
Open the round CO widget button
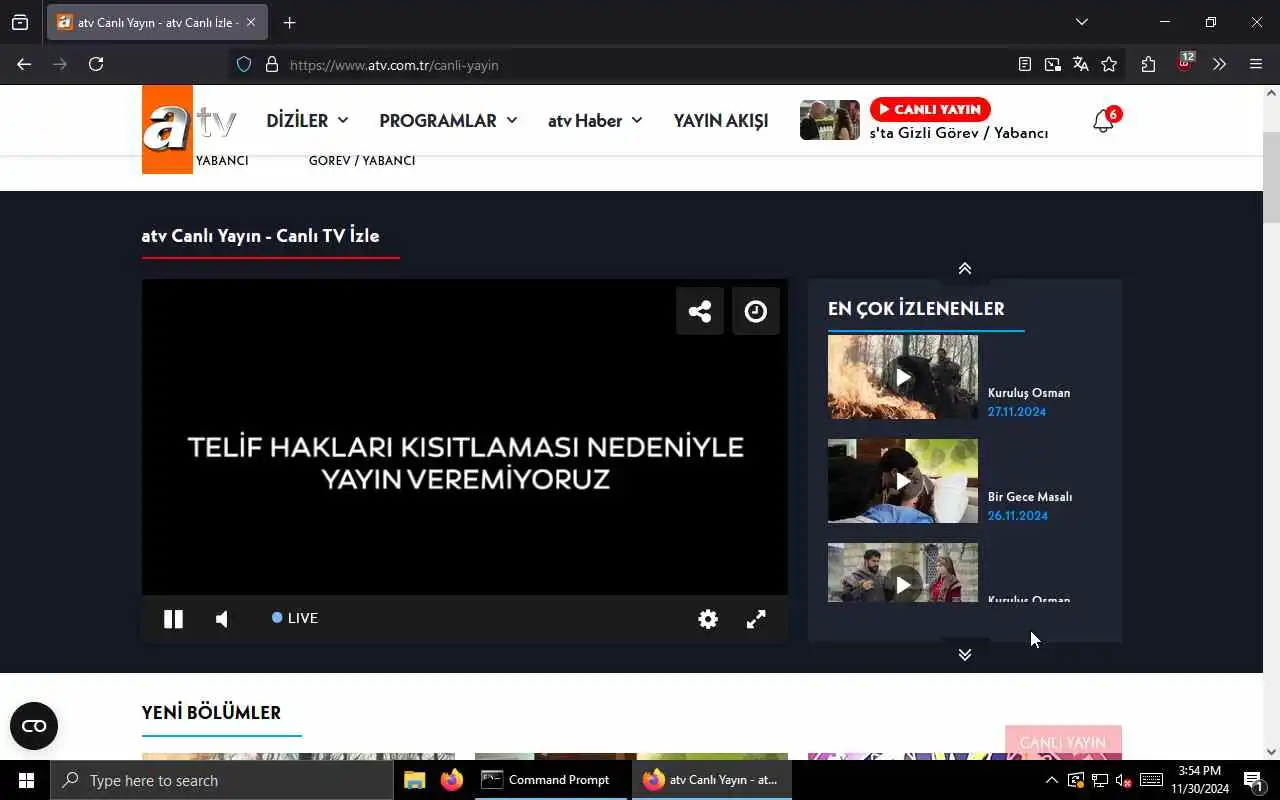click(x=34, y=726)
